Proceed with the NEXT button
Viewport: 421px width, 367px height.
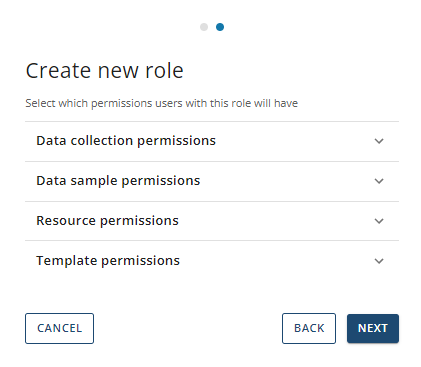coord(373,328)
